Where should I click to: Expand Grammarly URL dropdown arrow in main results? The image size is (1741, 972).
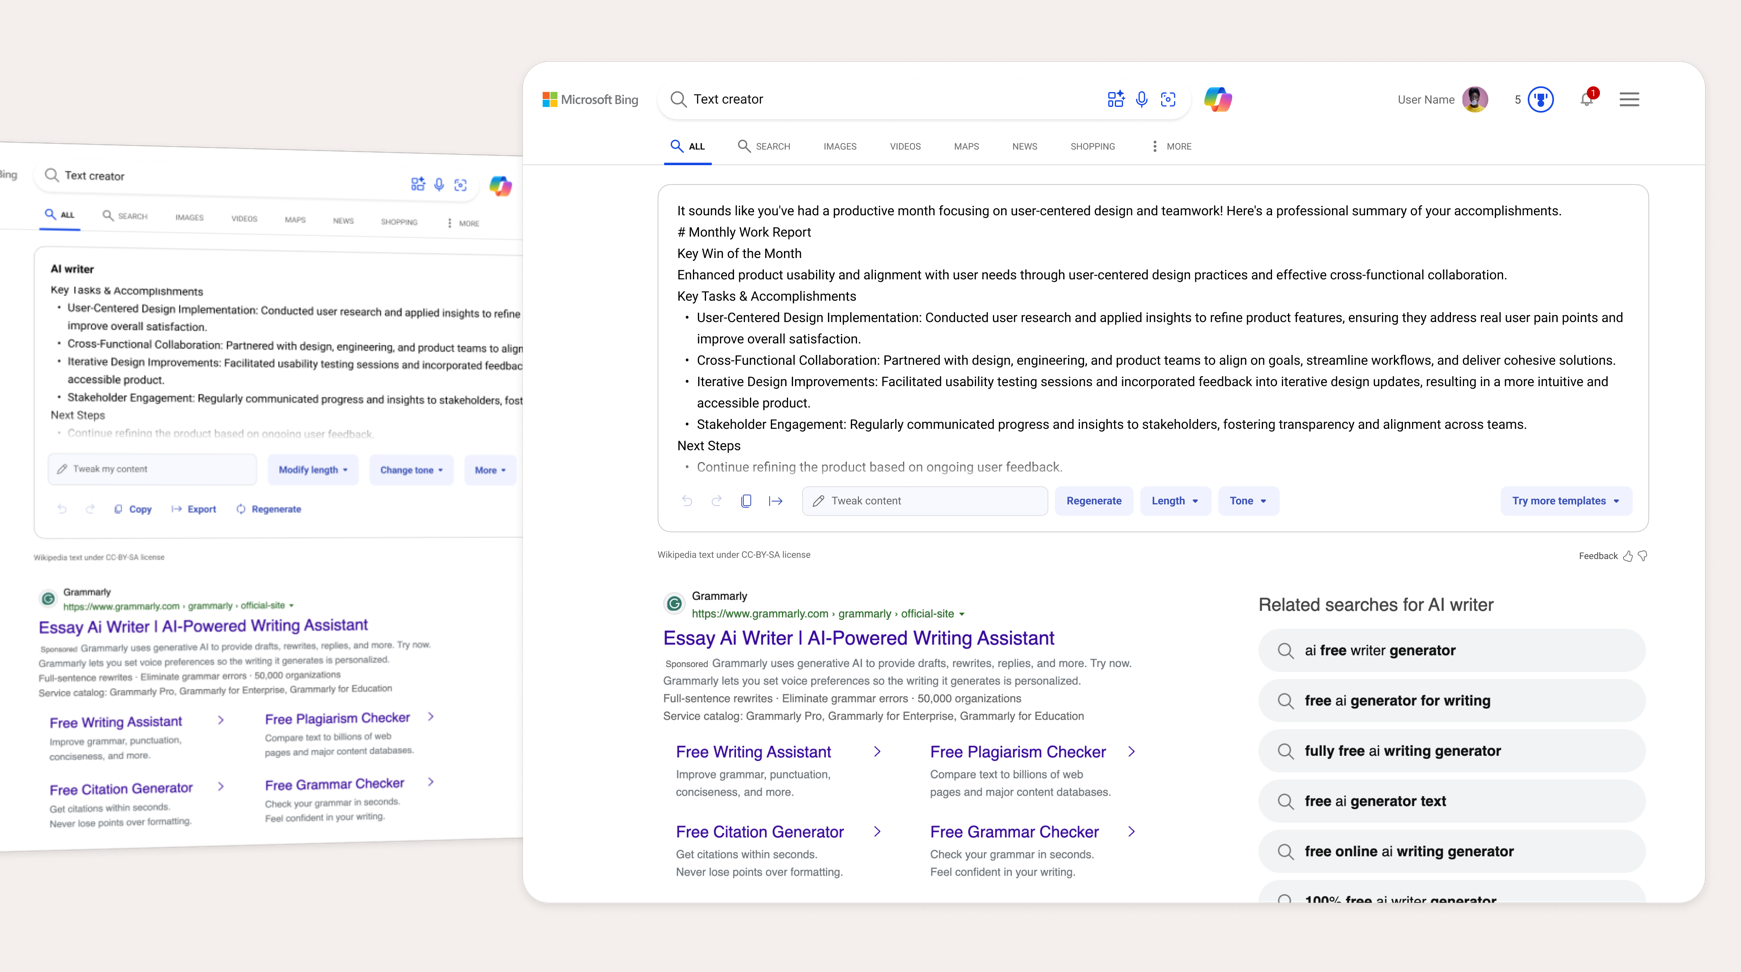962,614
